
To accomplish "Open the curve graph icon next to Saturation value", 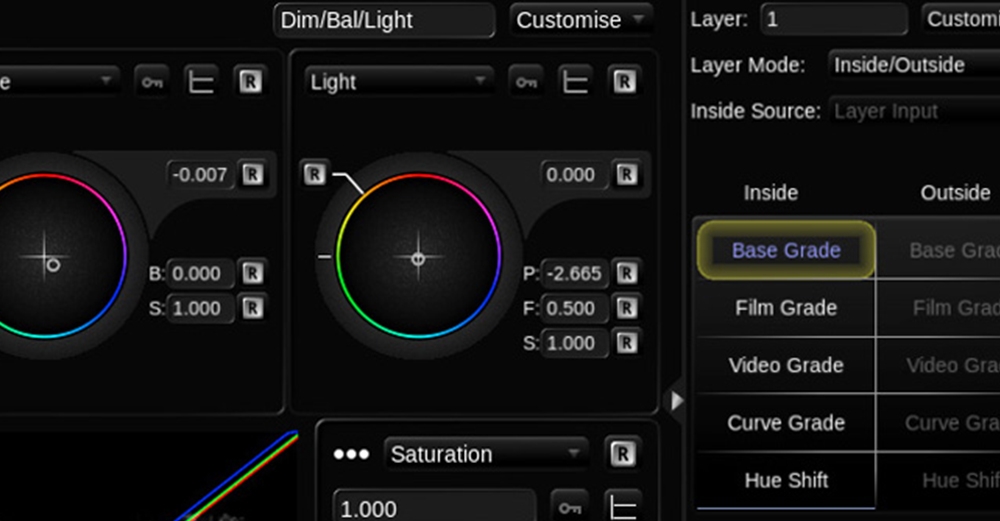I will tap(621, 508).
